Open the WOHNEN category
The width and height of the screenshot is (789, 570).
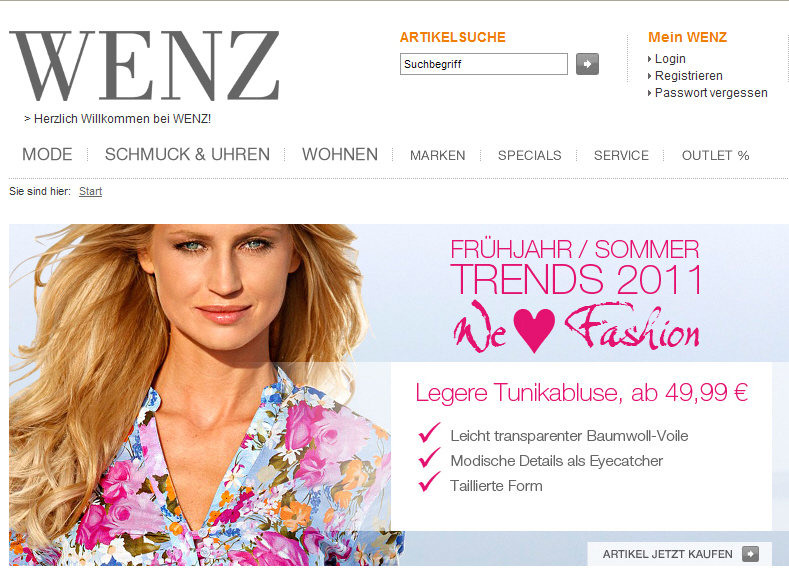pos(340,154)
